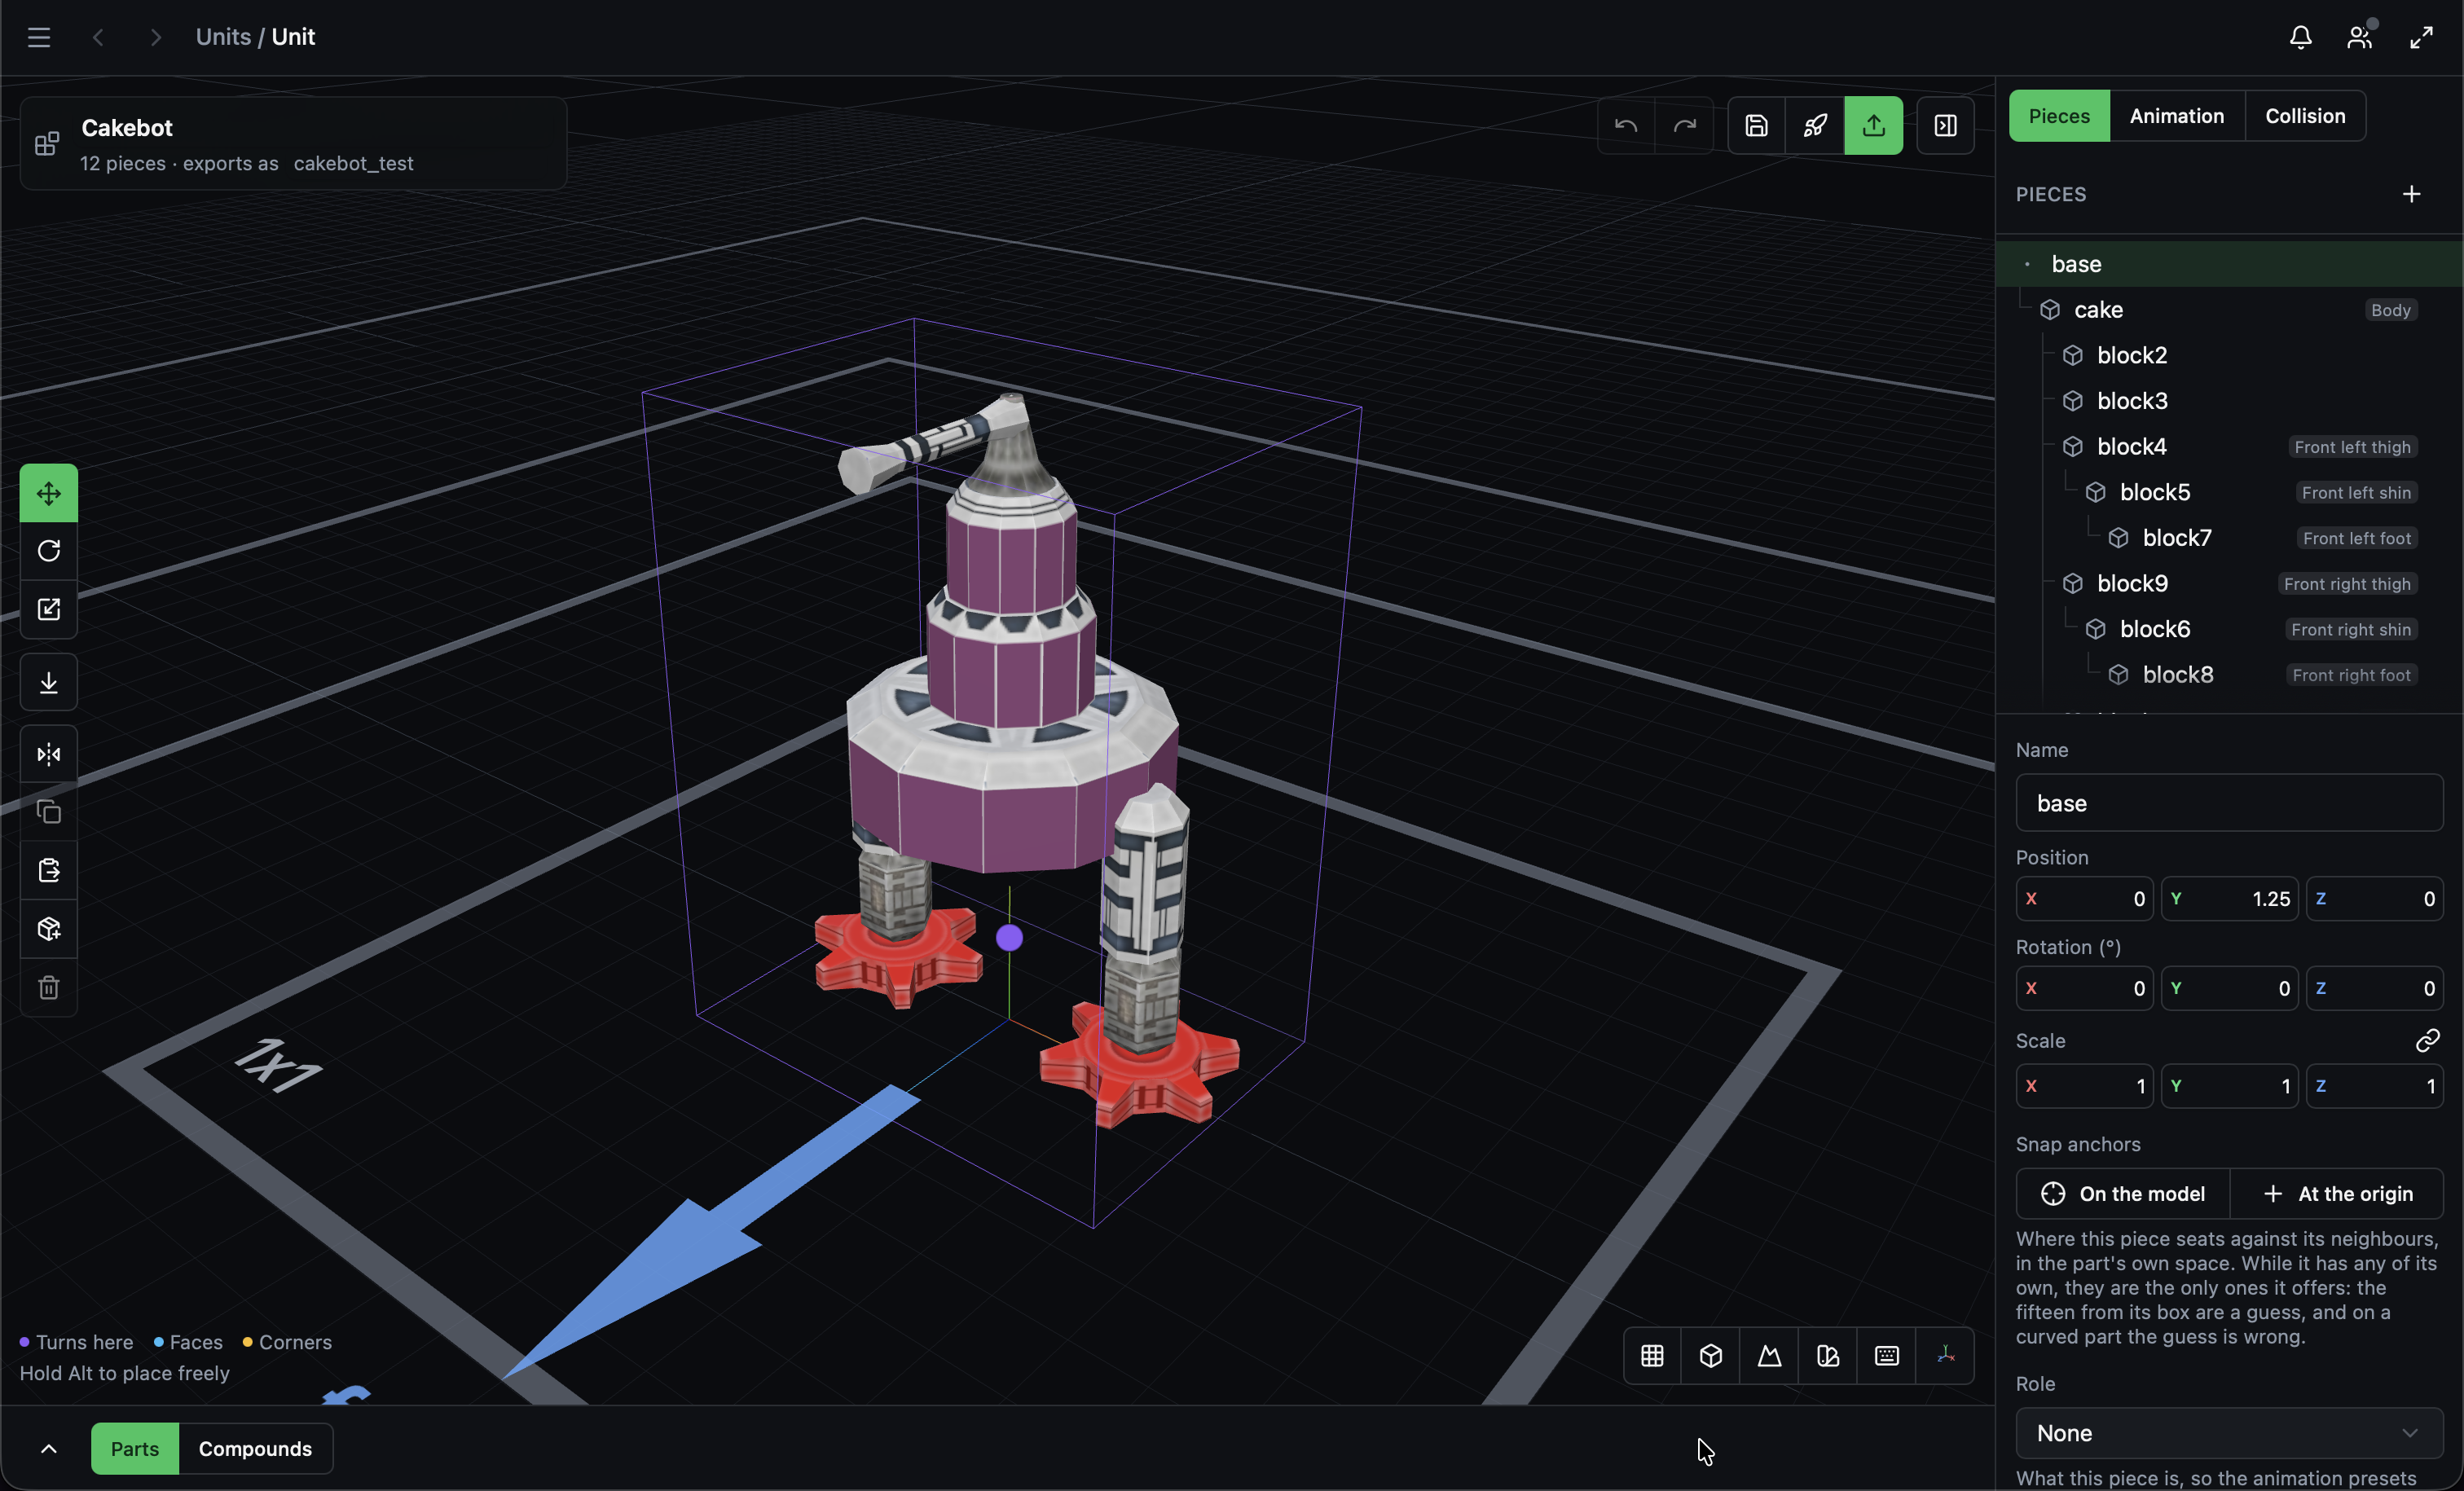The image size is (2464, 1491).
Task: Select the Scale tool
Action: (x=48, y=609)
